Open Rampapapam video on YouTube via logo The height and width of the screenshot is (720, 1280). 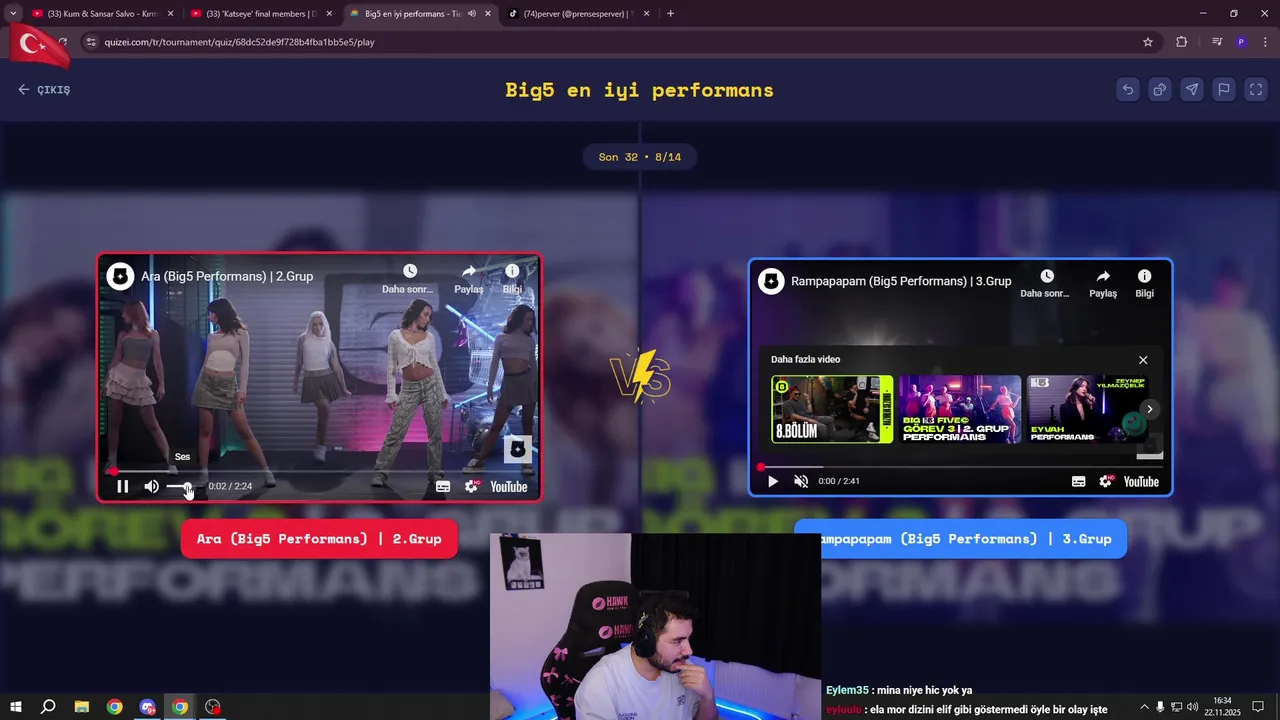[x=1141, y=482]
